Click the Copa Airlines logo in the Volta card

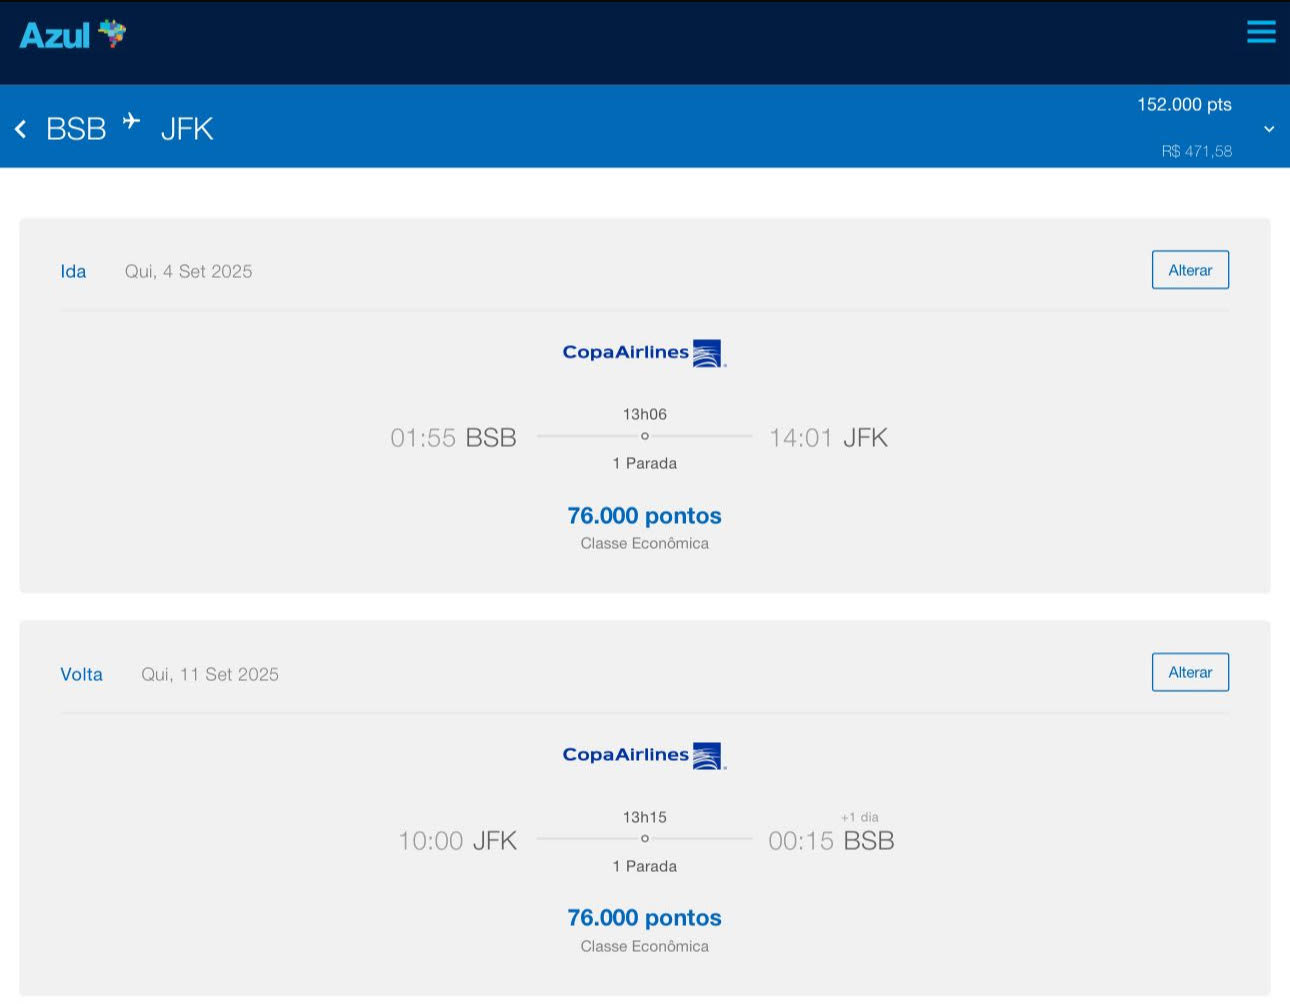pos(644,756)
